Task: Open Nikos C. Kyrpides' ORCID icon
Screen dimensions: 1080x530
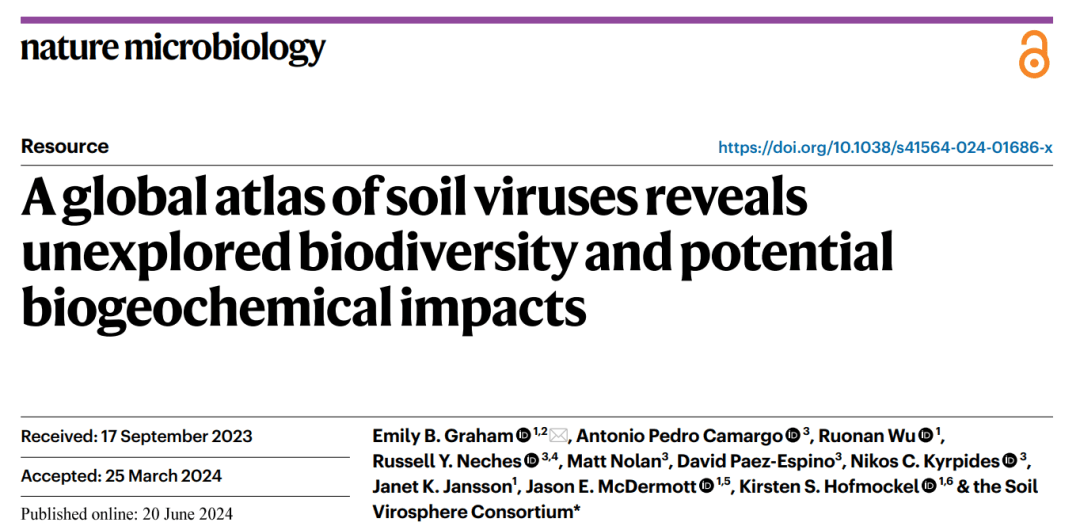Action: point(1011,460)
